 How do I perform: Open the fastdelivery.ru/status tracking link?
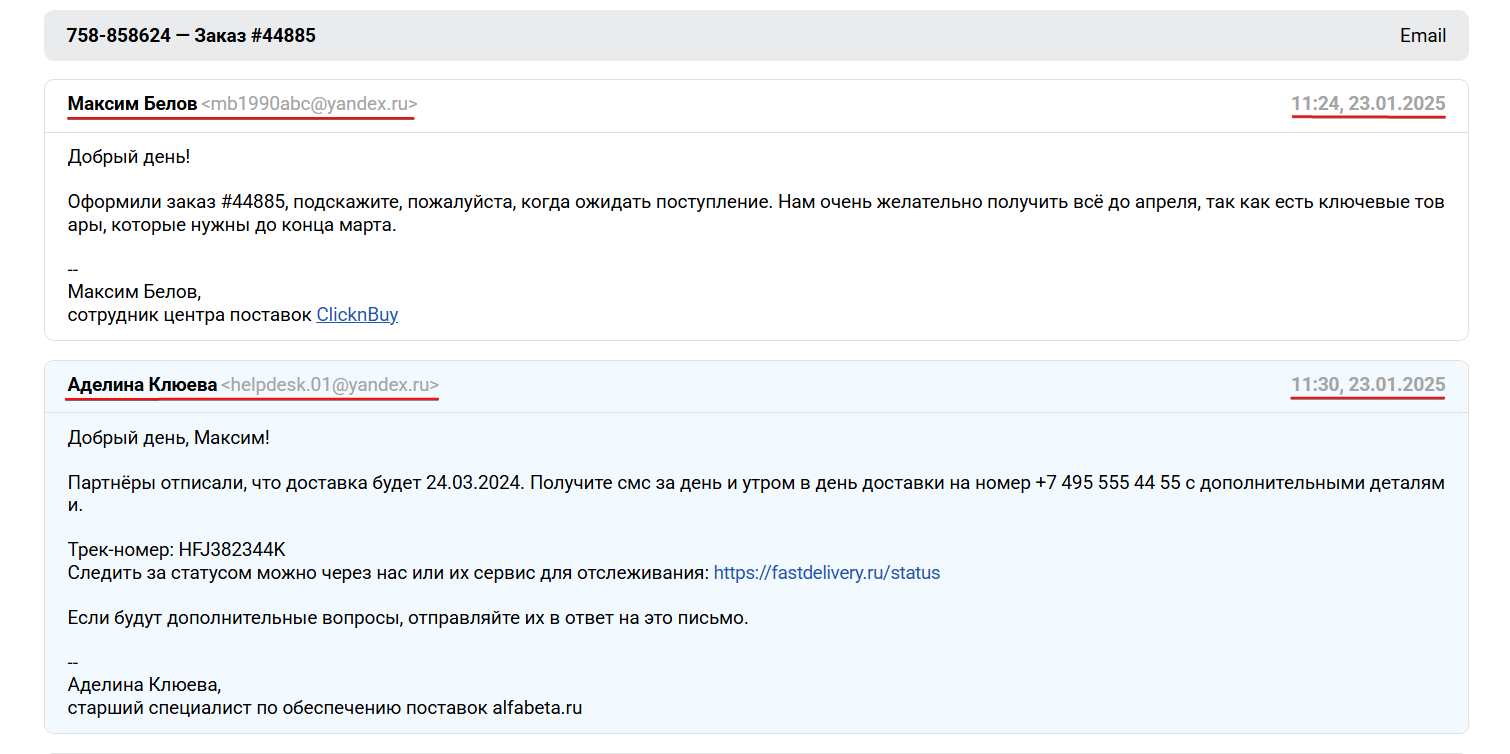(x=827, y=573)
